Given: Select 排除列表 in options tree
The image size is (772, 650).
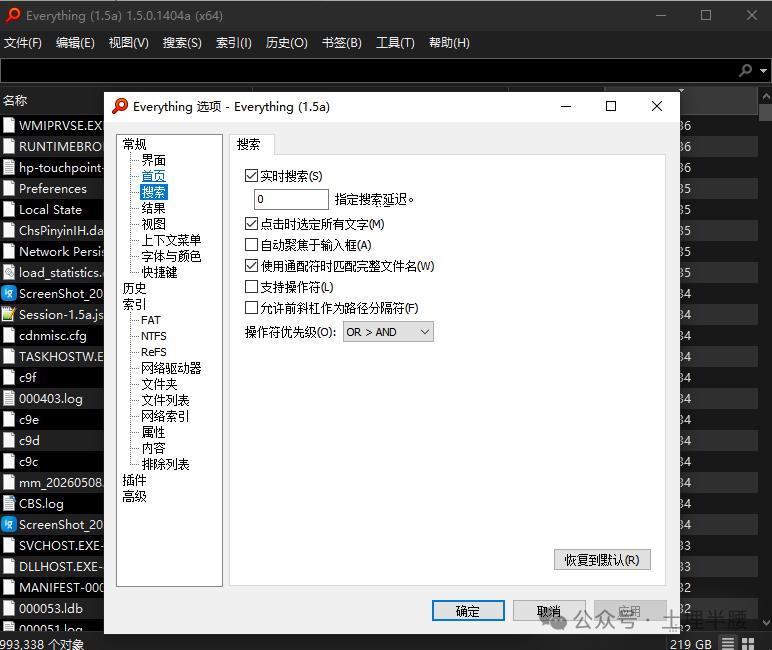Looking at the screenshot, I should 165,464.
